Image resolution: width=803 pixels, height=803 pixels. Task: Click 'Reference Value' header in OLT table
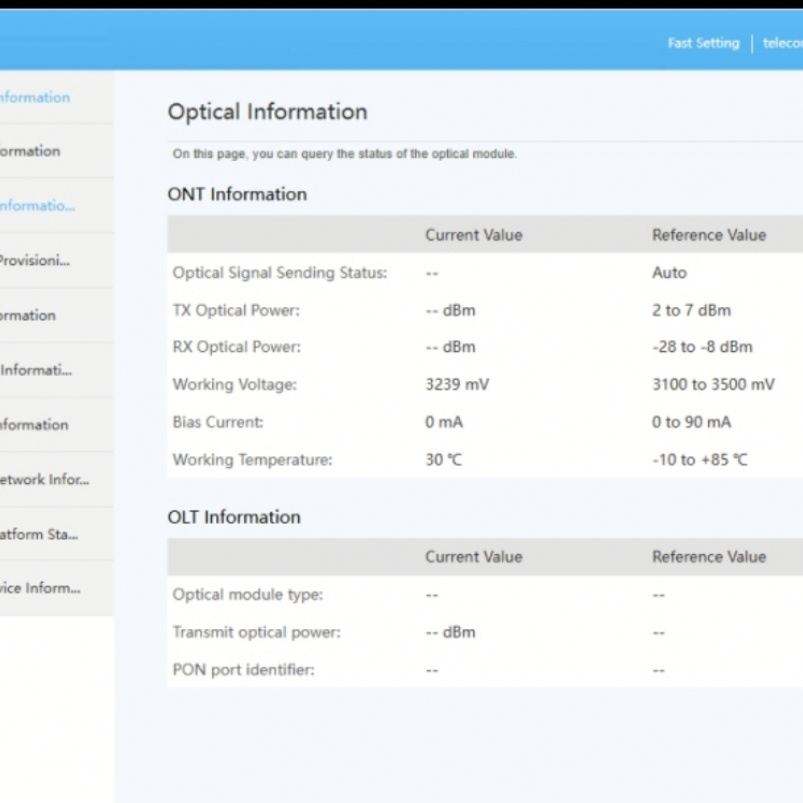pyautogui.click(x=708, y=557)
